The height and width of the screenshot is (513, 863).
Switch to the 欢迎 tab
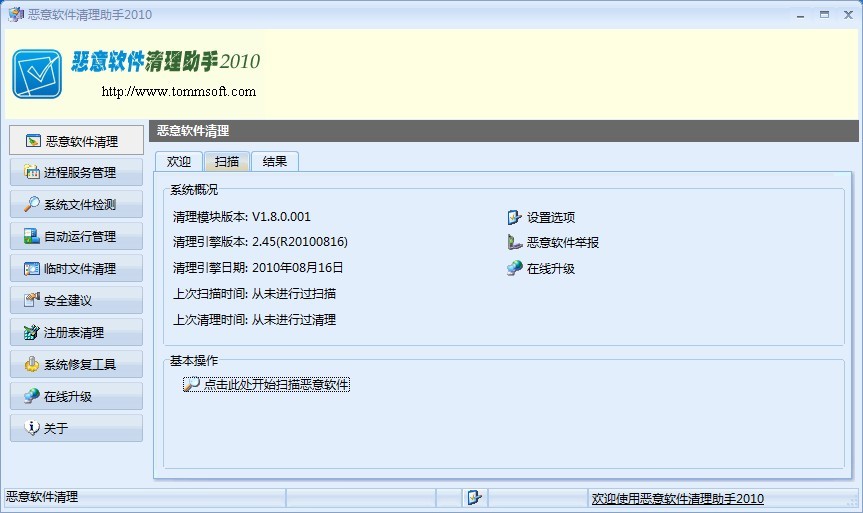(179, 162)
